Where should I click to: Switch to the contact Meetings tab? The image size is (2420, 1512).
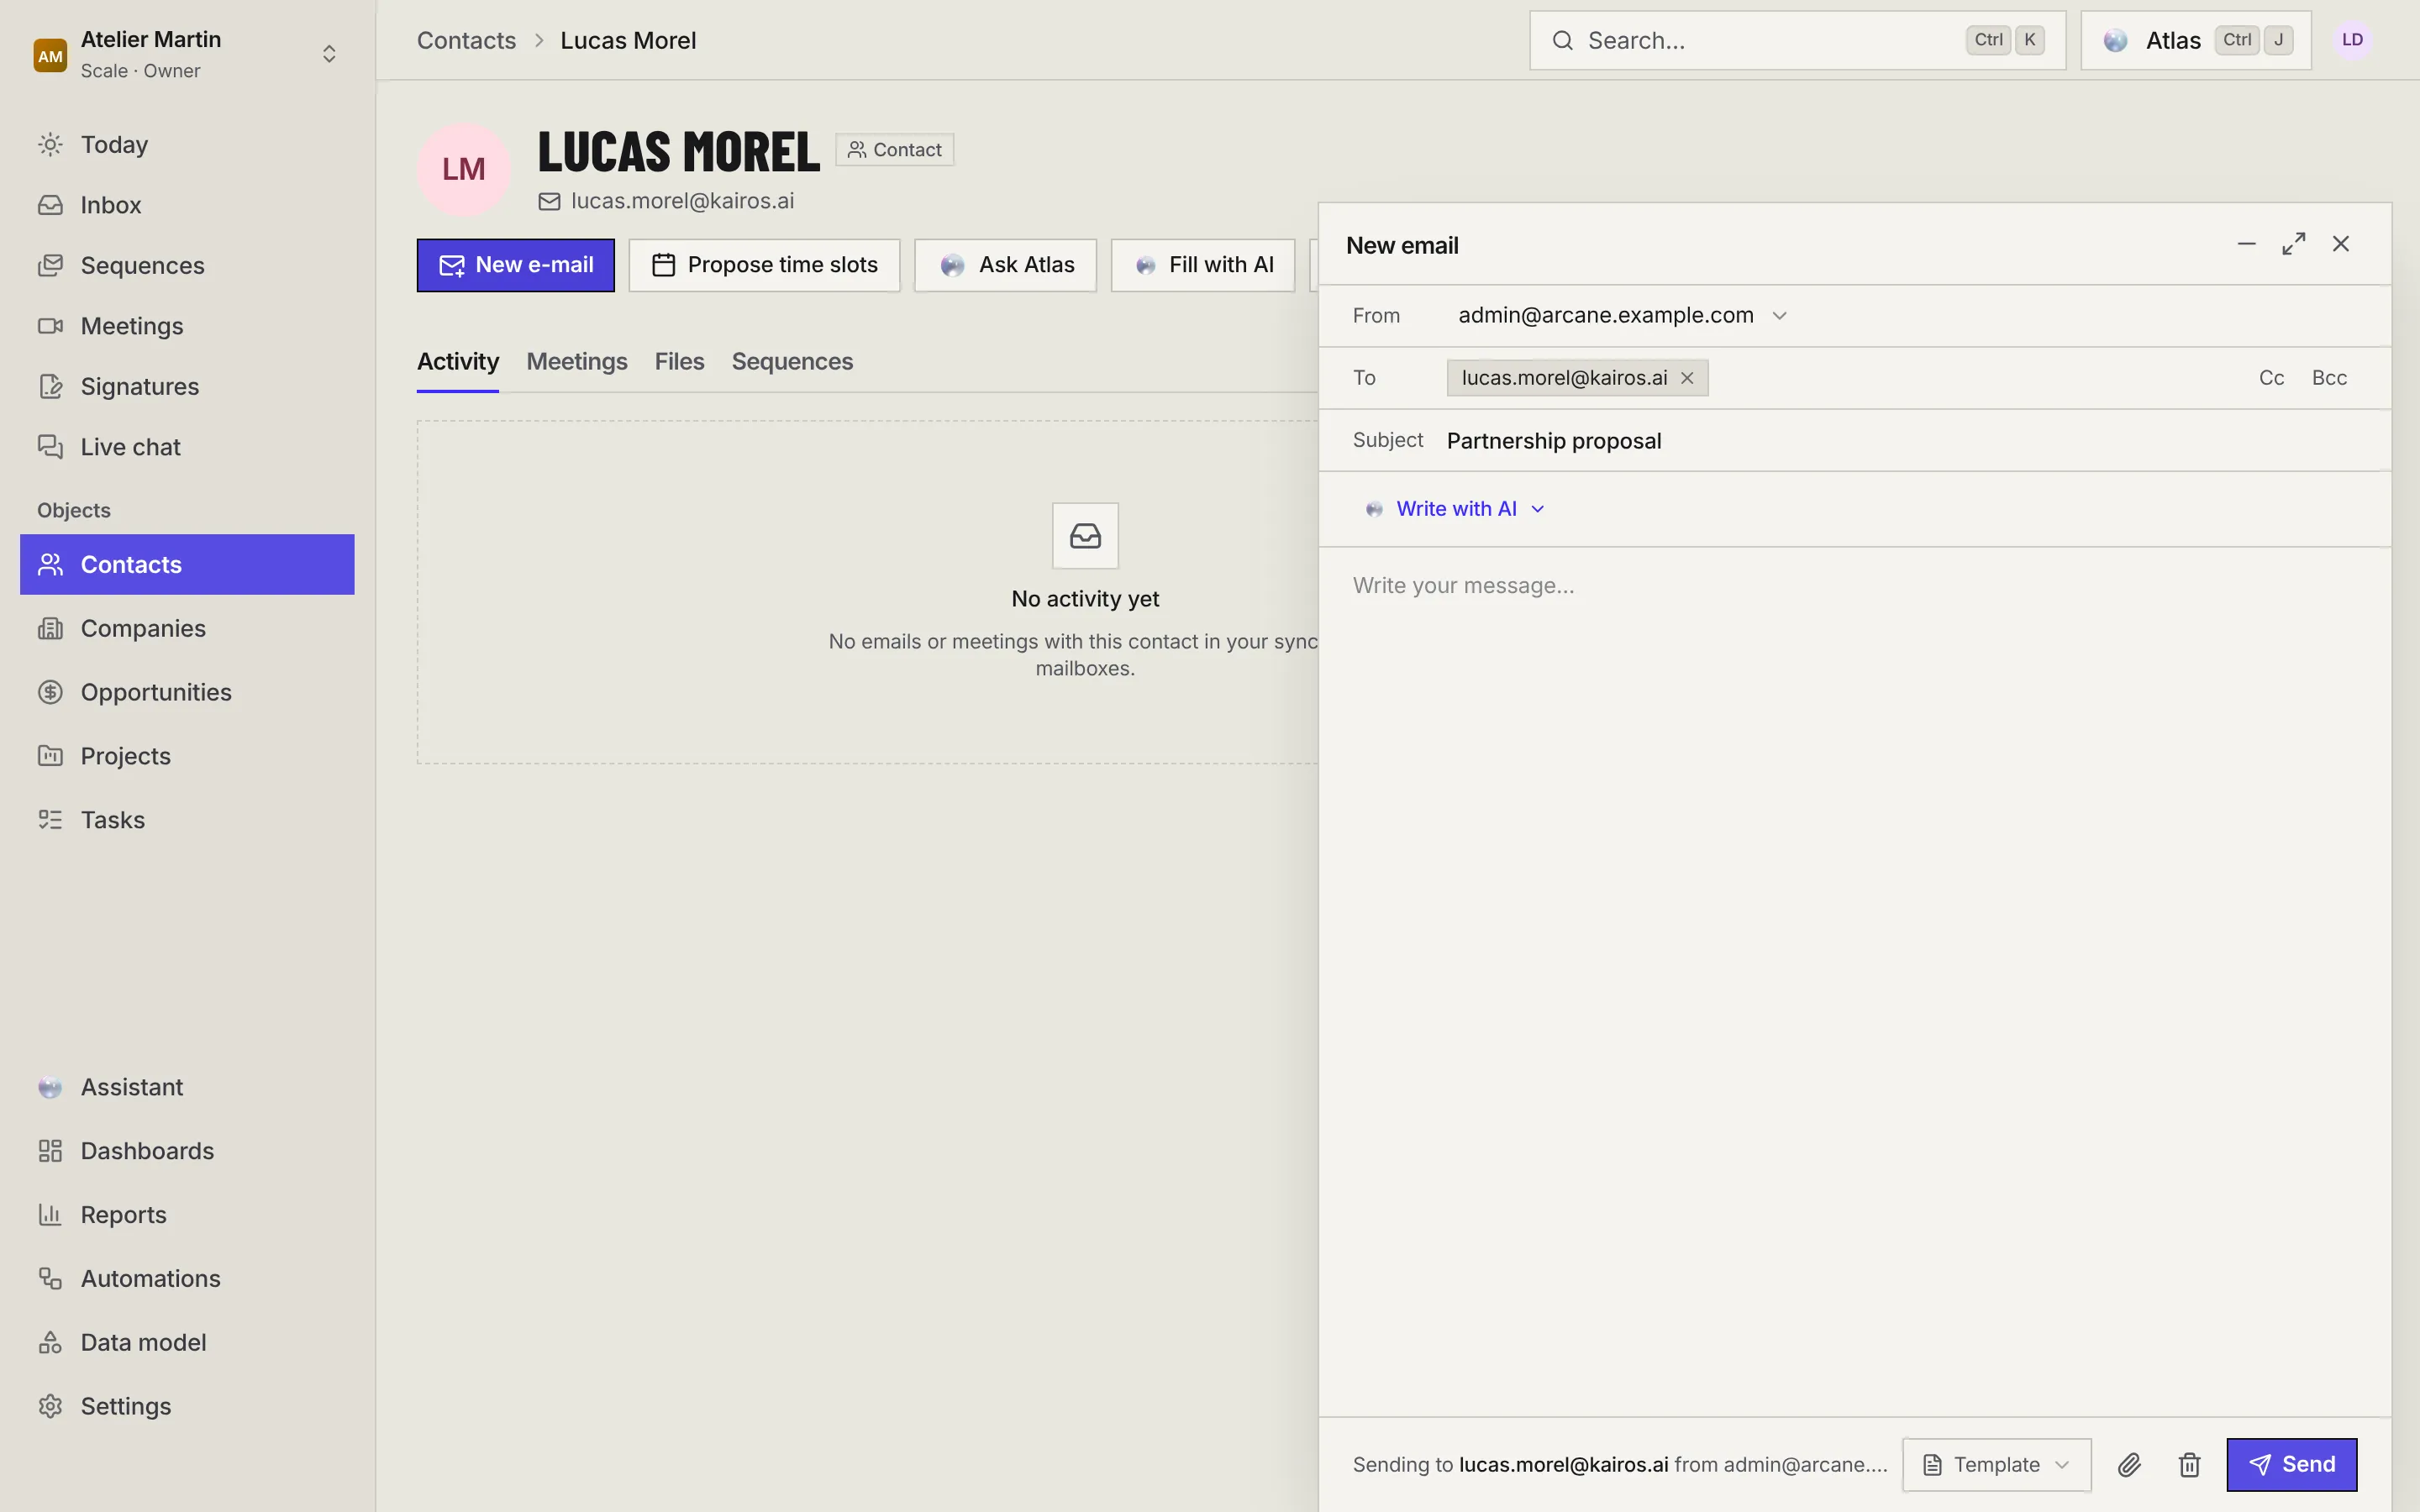coord(577,362)
